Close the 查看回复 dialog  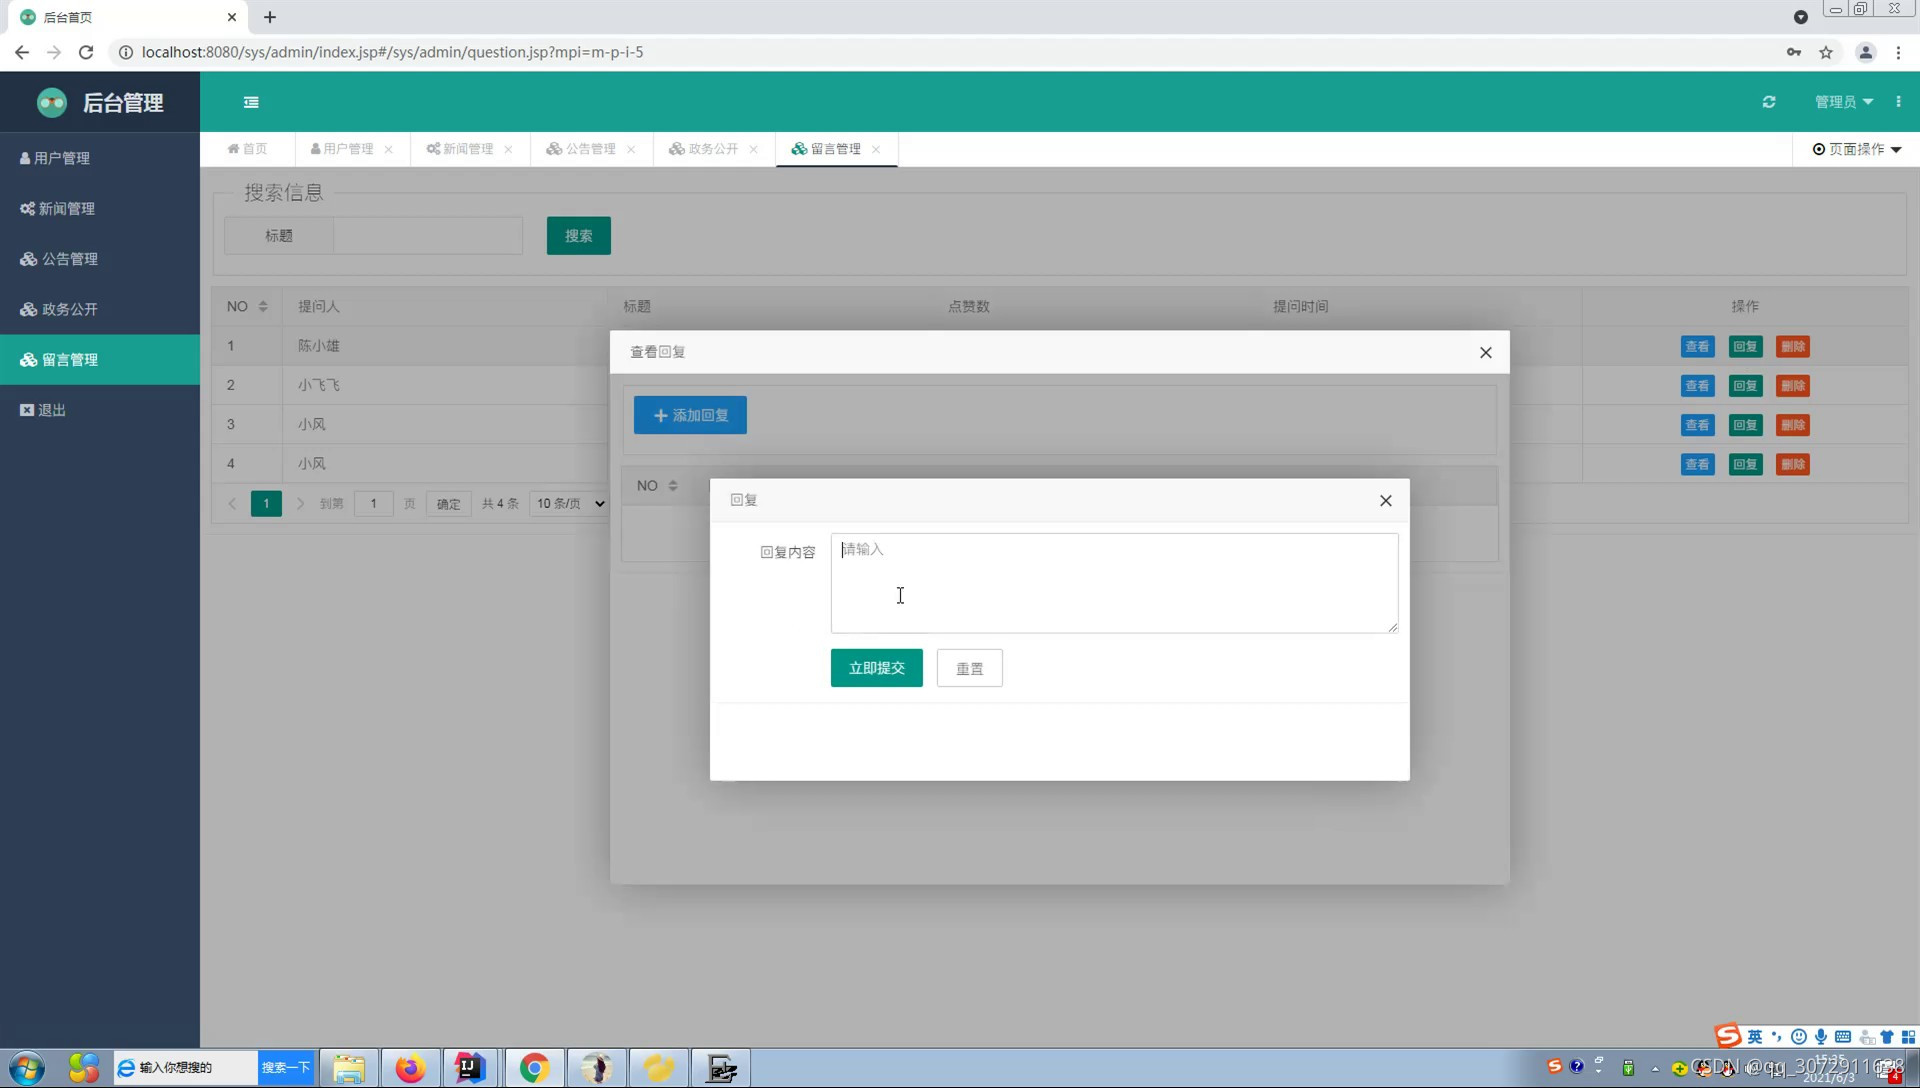pyautogui.click(x=1485, y=352)
